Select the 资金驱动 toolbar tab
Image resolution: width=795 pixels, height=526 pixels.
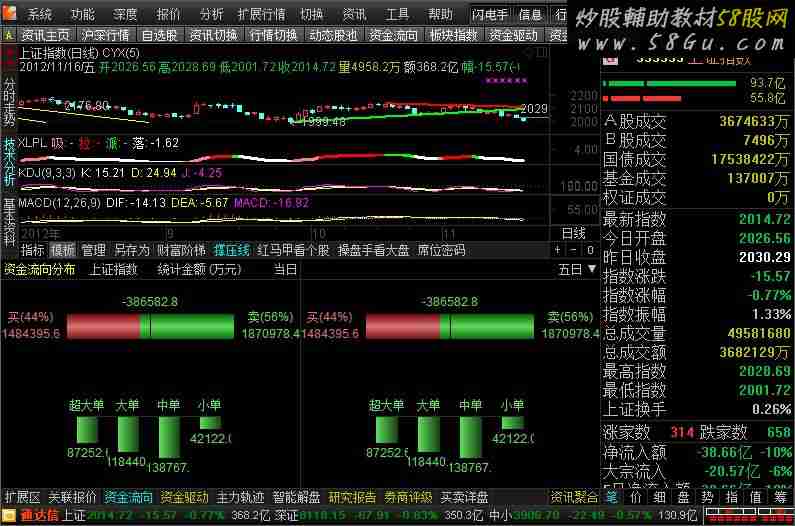[513, 36]
